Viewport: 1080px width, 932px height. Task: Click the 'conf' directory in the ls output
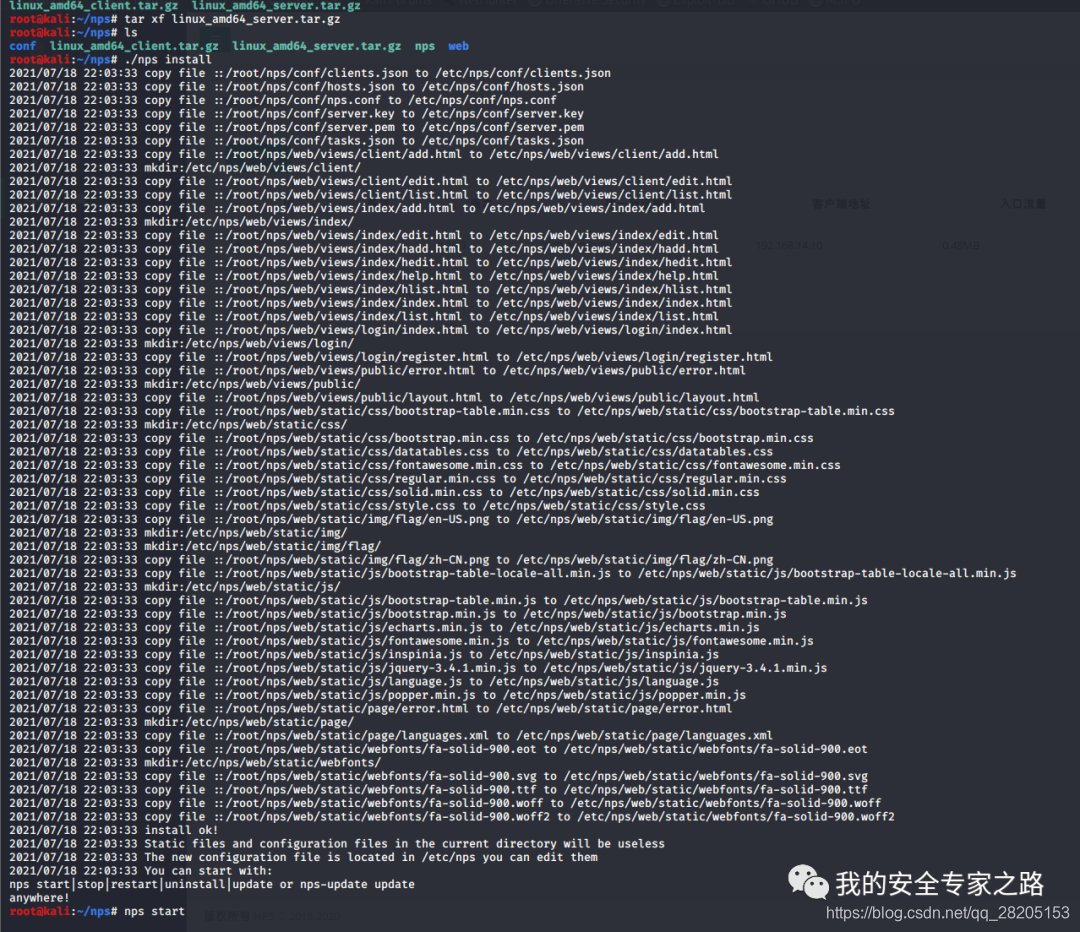coord(23,46)
